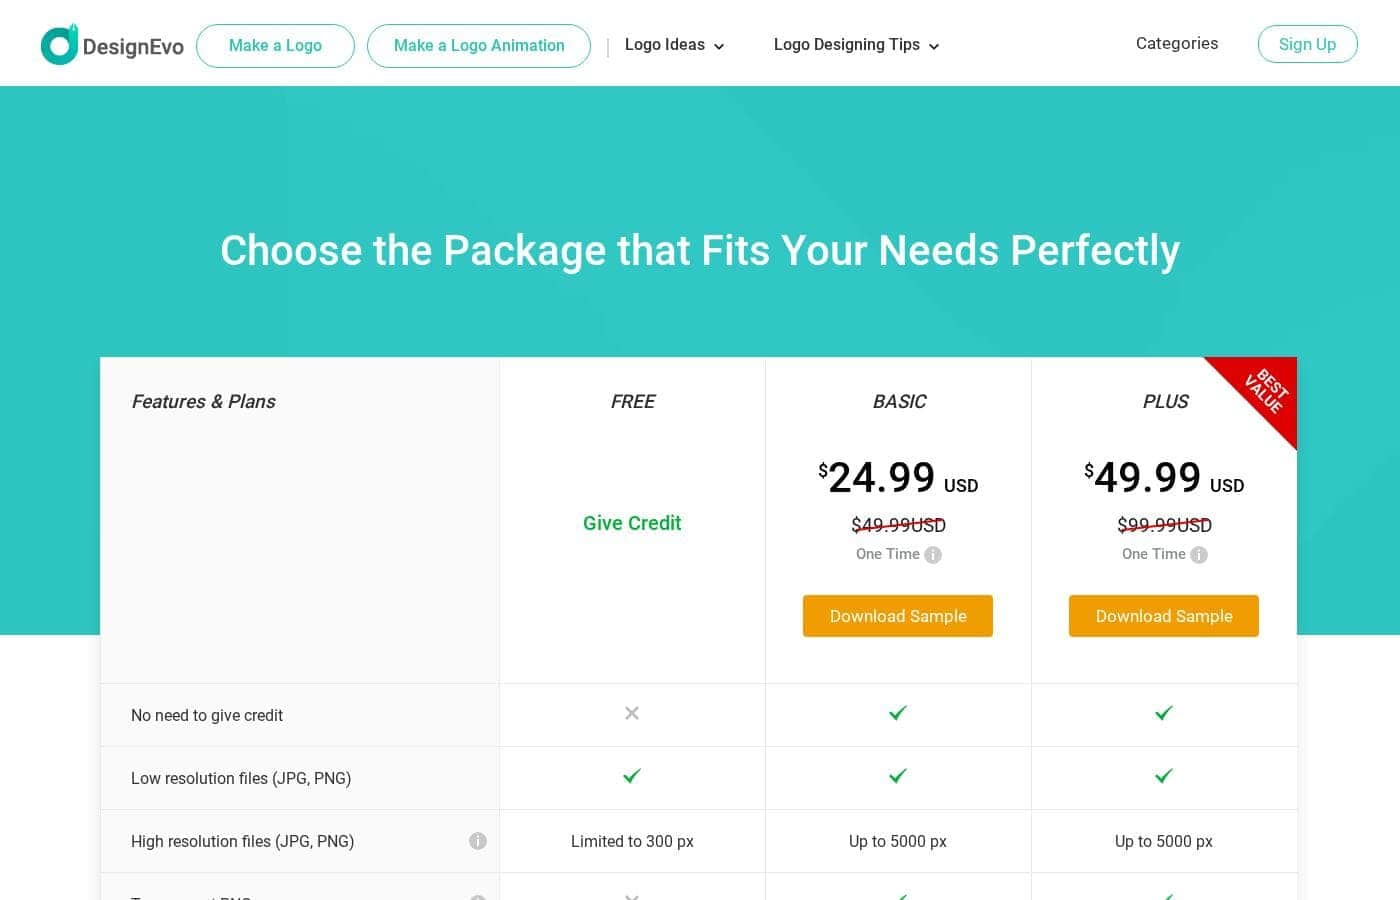Viewport: 1400px width, 900px height.
Task: Click the $24.99 USD price
Action: (898, 478)
